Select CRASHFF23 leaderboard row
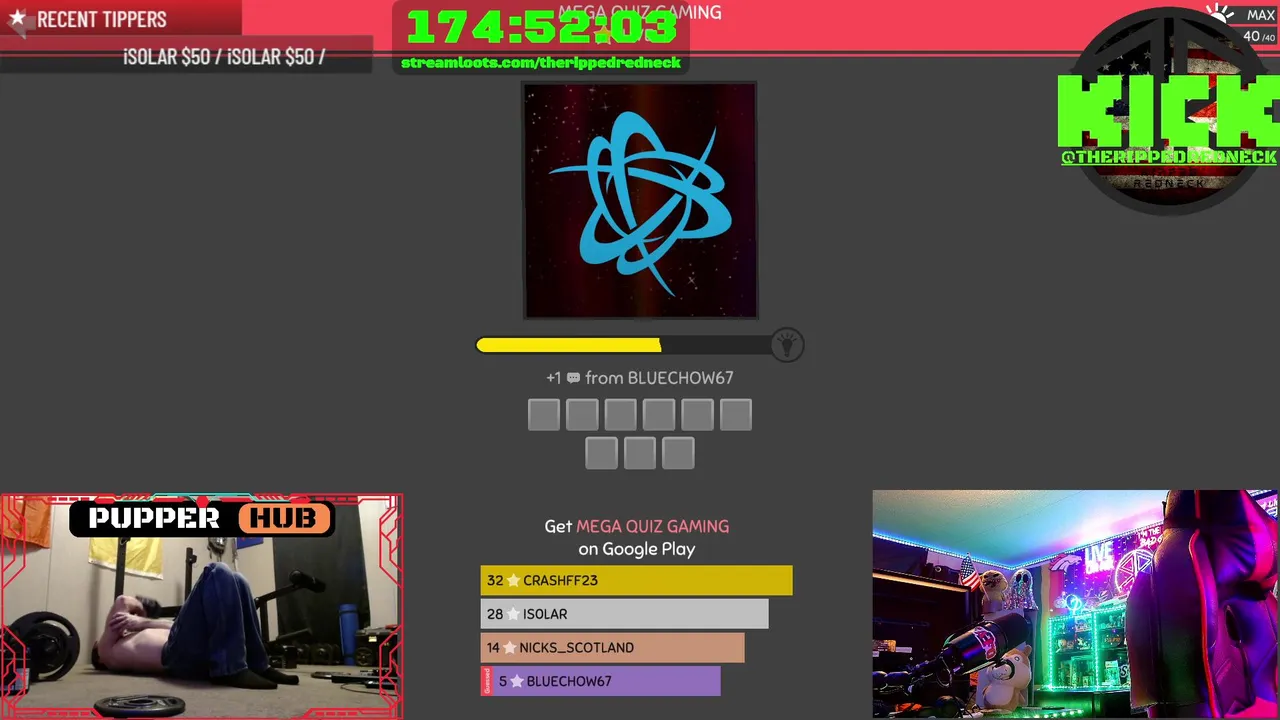Image resolution: width=1280 pixels, height=720 pixels. click(636, 580)
